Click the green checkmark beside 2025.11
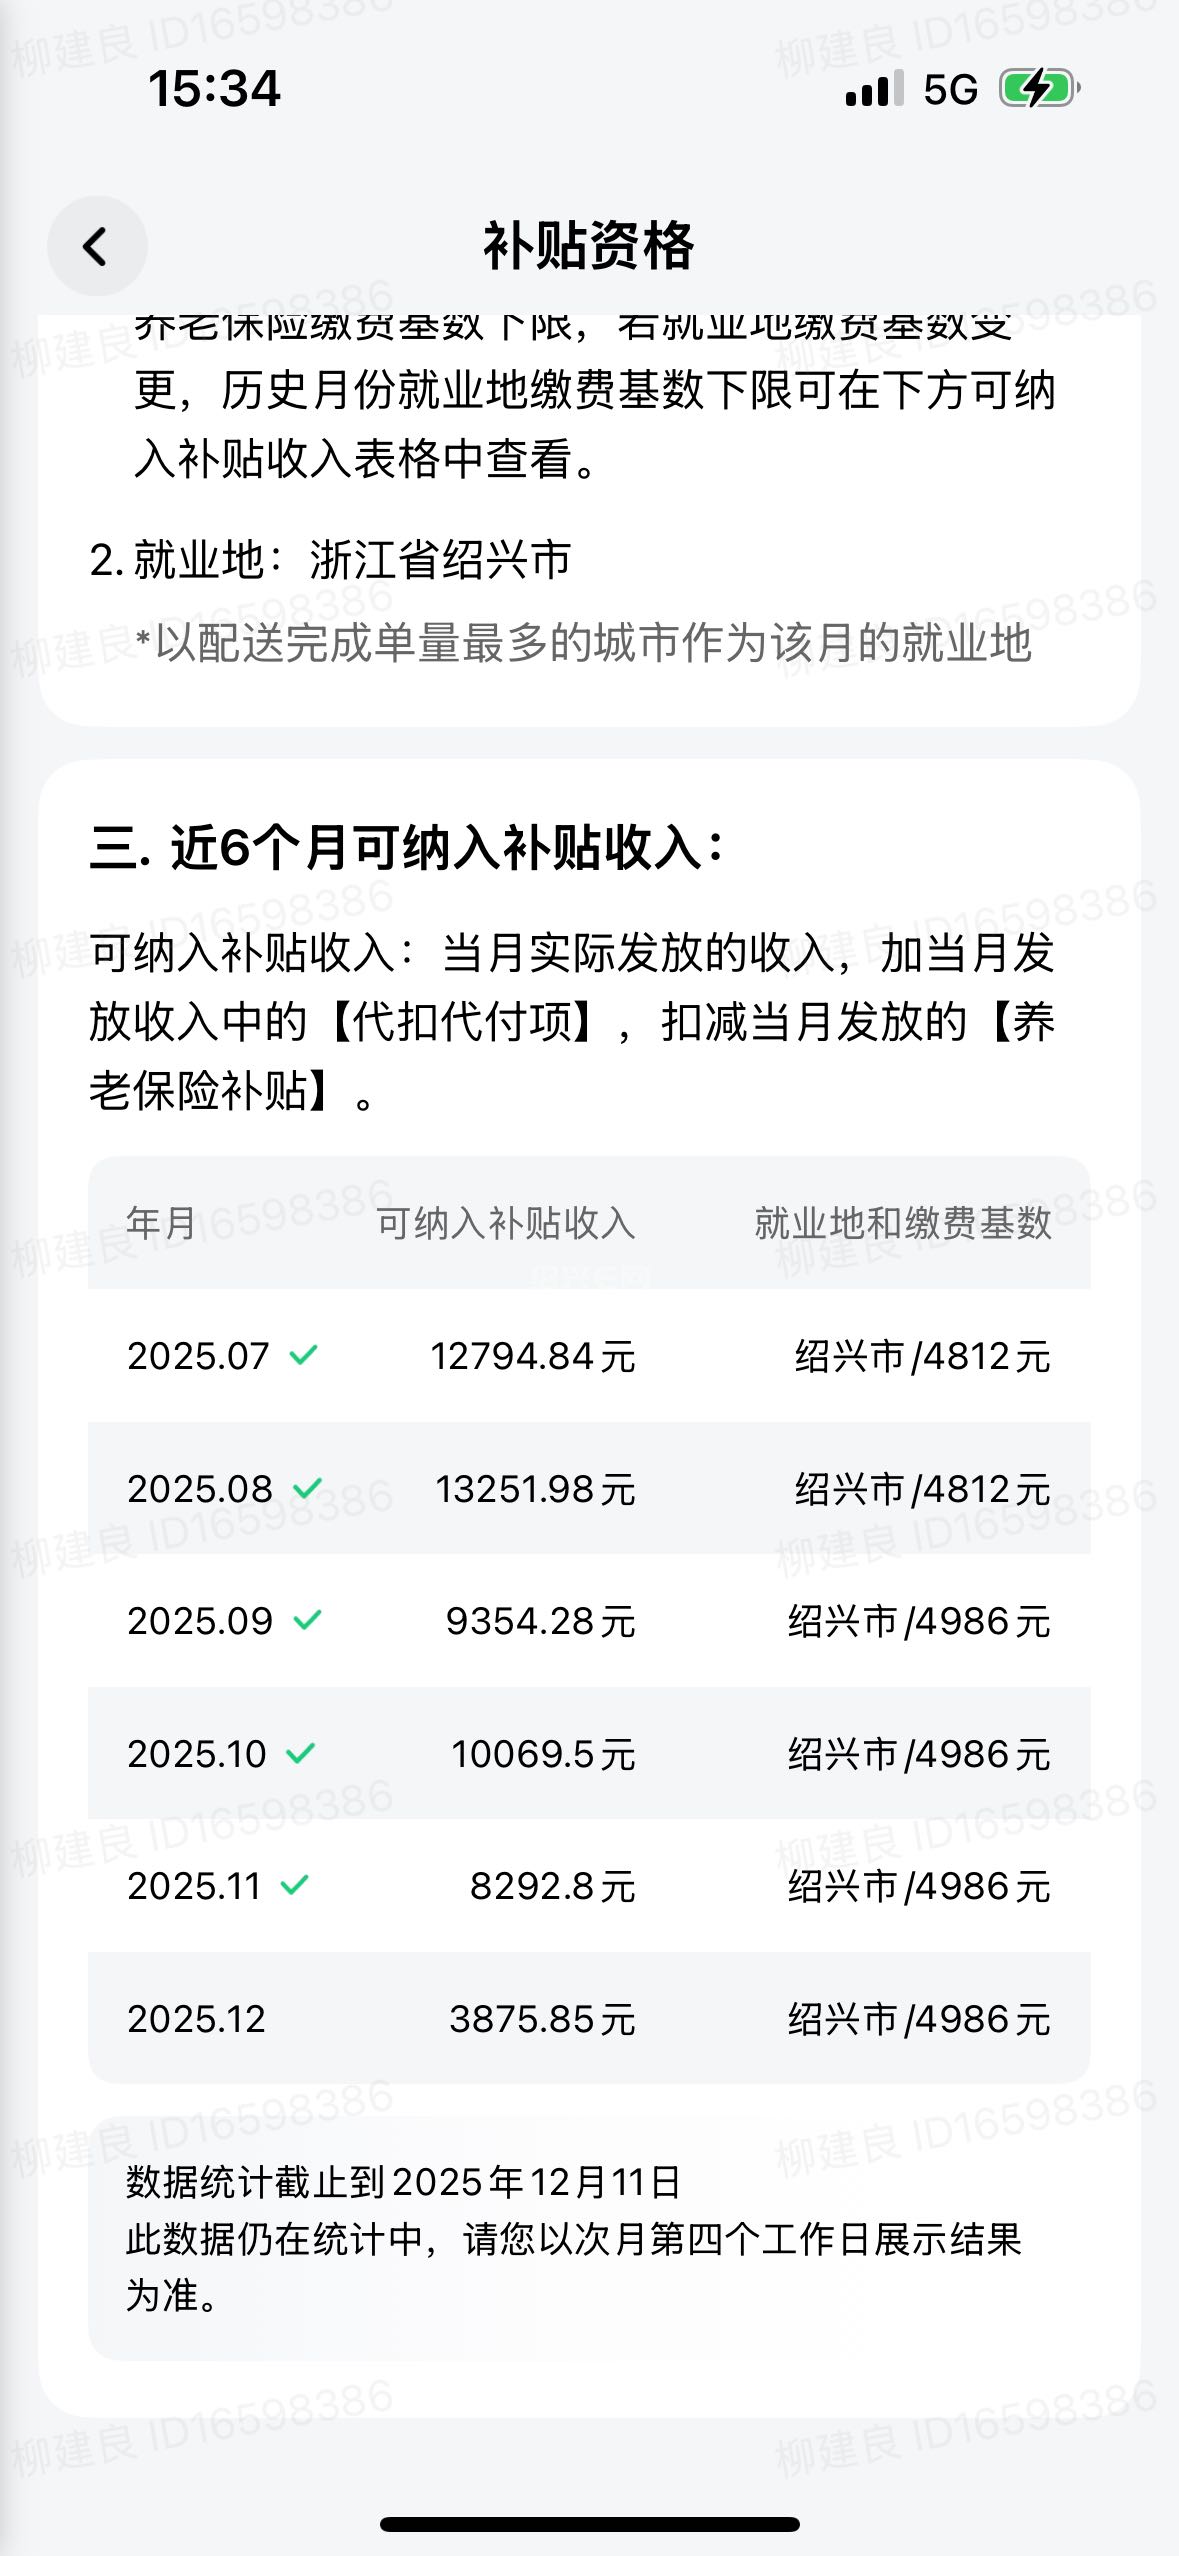 pos(295,1885)
